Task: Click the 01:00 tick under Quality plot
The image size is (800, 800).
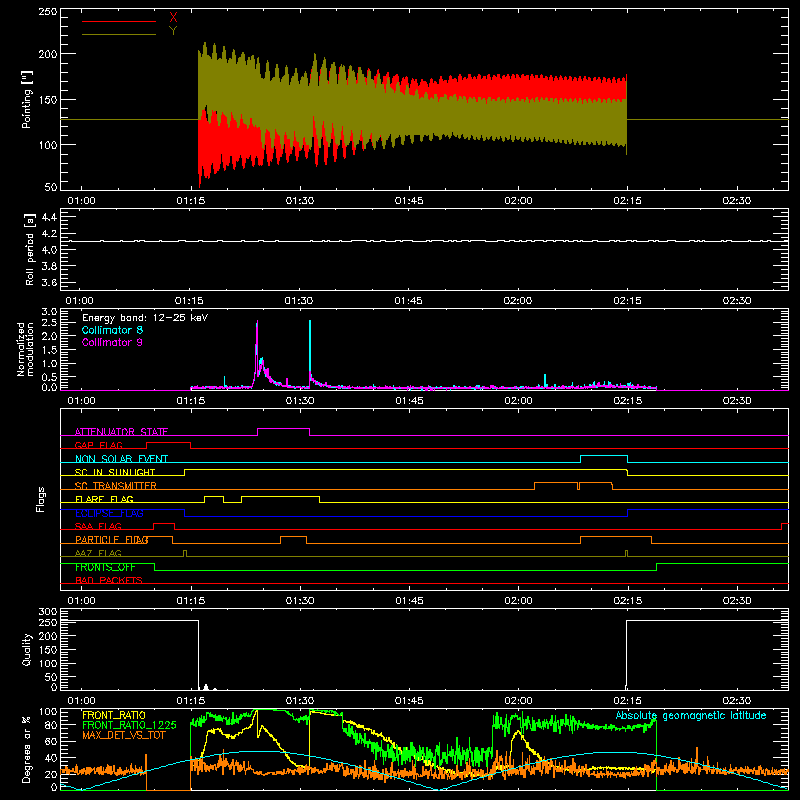Action: click(81, 701)
